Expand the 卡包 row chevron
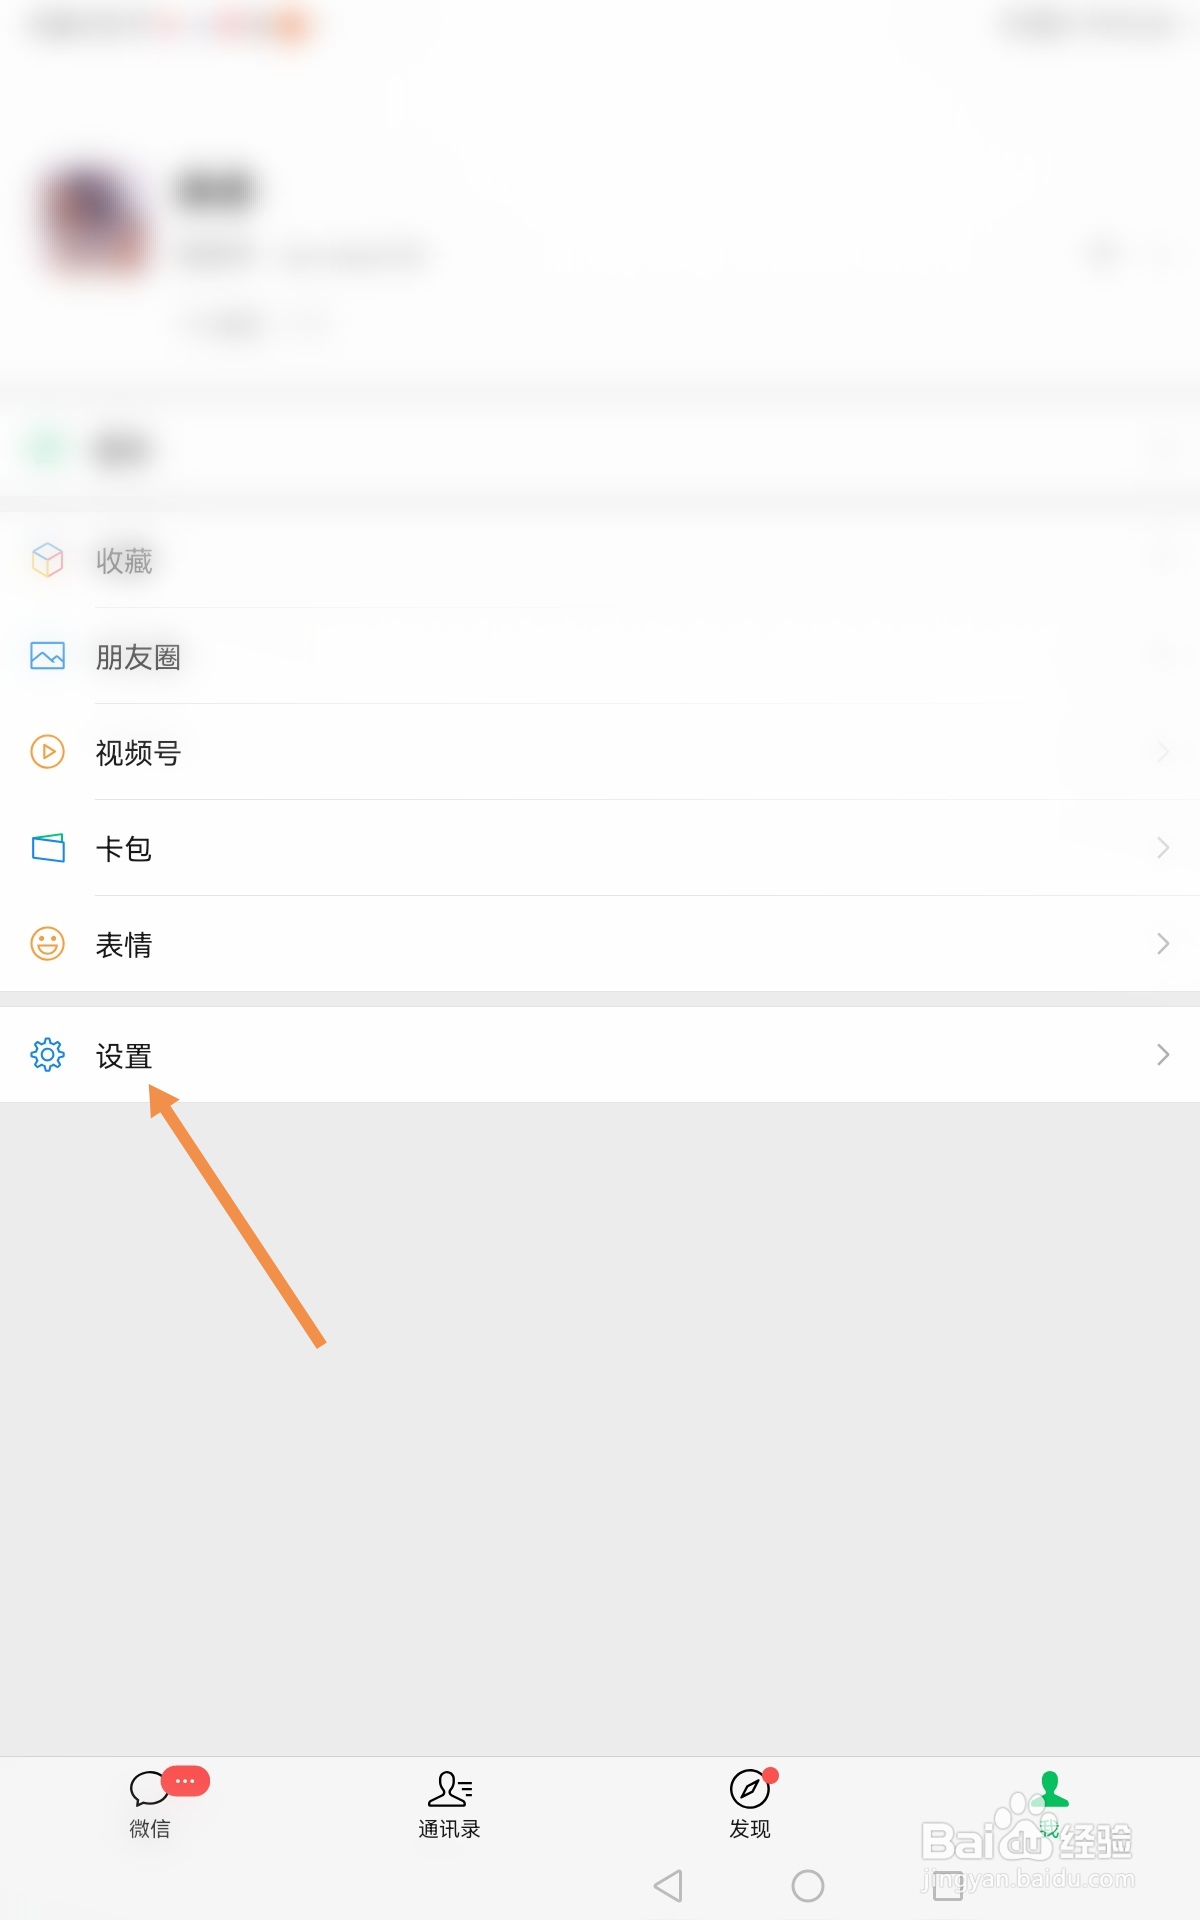This screenshot has height=1920, width=1200. 1162,848
